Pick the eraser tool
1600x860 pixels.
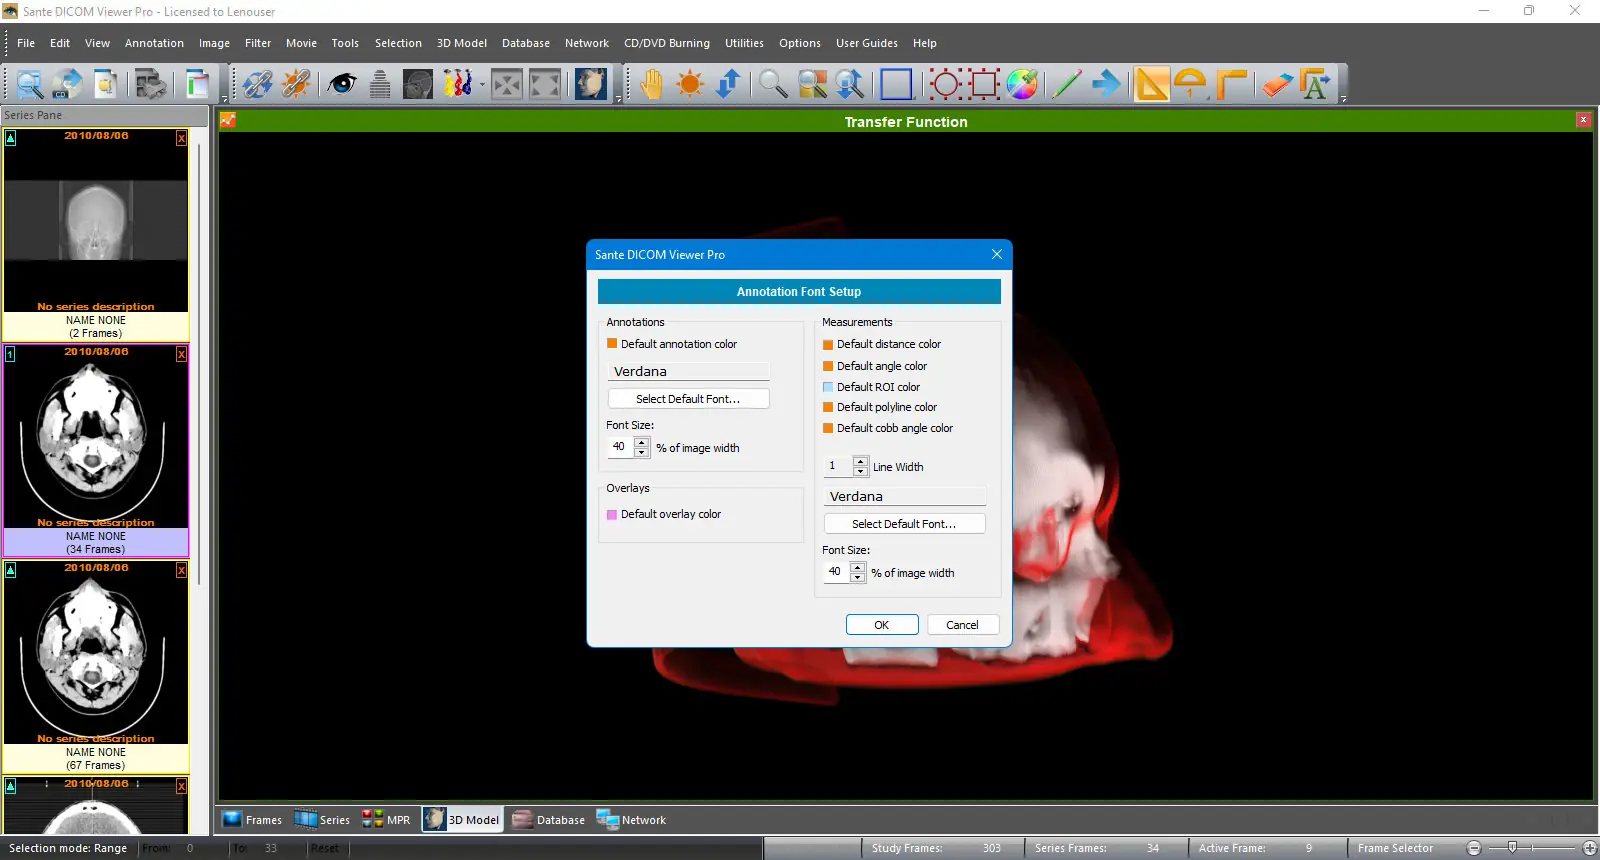pos(1276,84)
